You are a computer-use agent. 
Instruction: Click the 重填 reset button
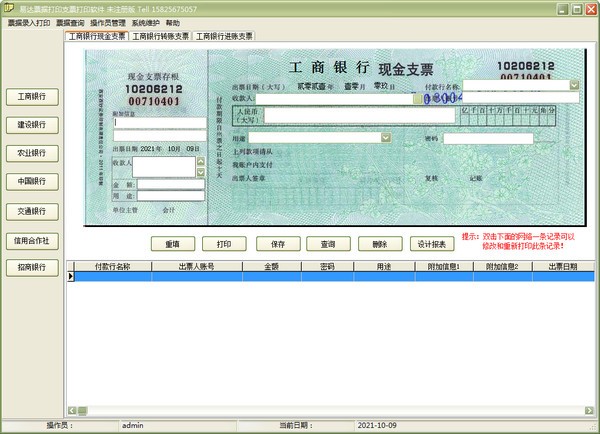[173, 244]
